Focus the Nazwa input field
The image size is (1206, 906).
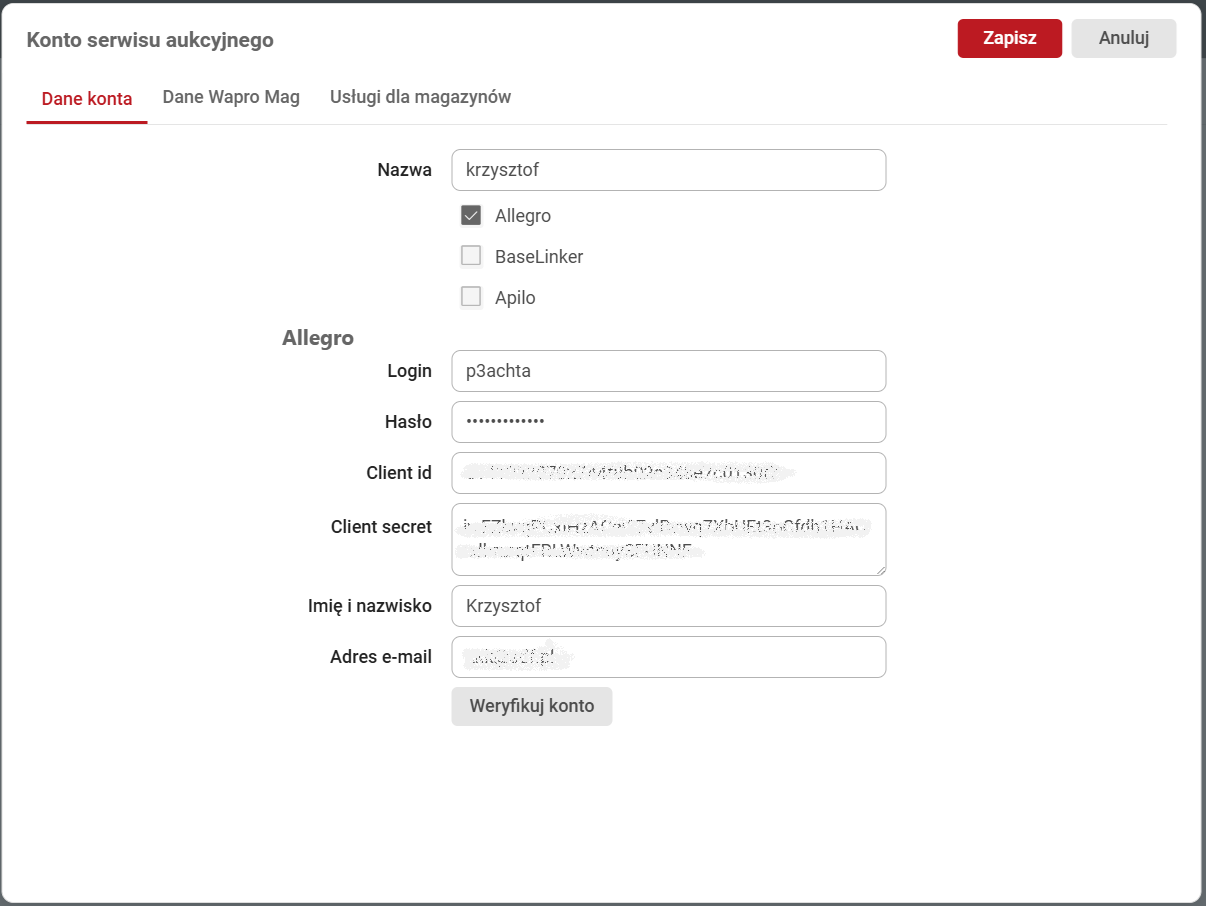[668, 170]
